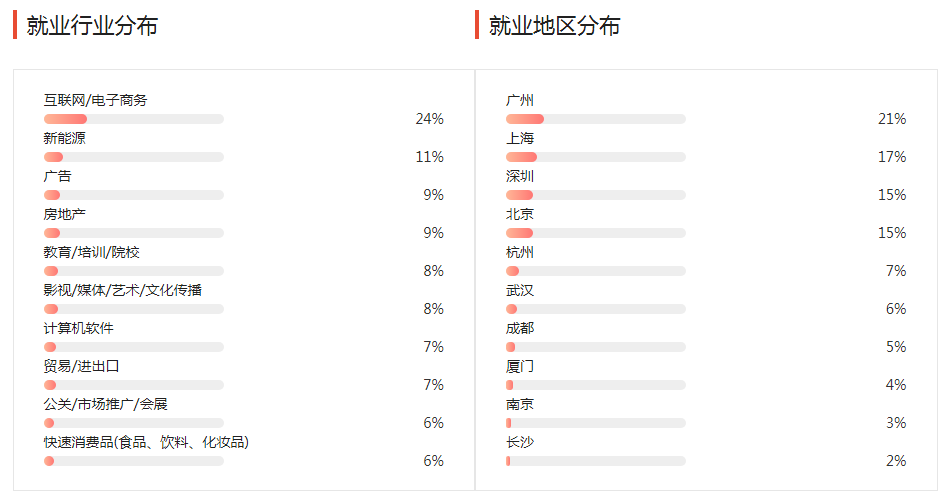Click the 15% value beside 北京

point(892,233)
